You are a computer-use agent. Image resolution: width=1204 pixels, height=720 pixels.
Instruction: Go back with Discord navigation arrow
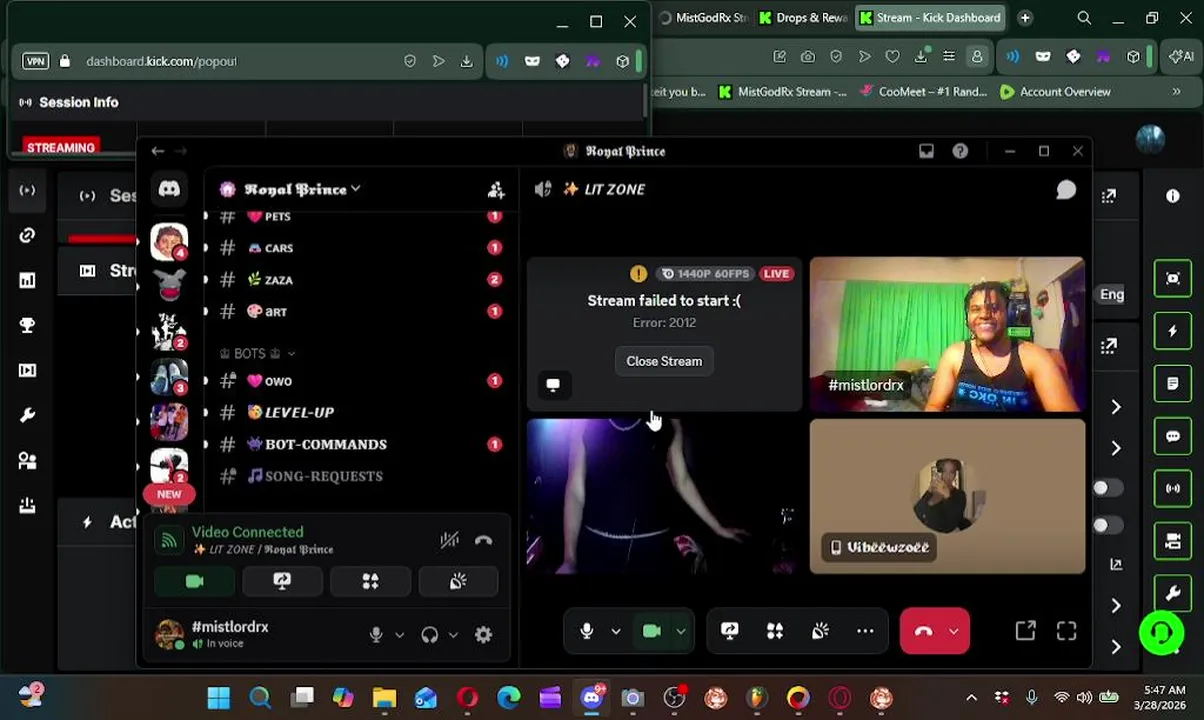click(x=157, y=151)
